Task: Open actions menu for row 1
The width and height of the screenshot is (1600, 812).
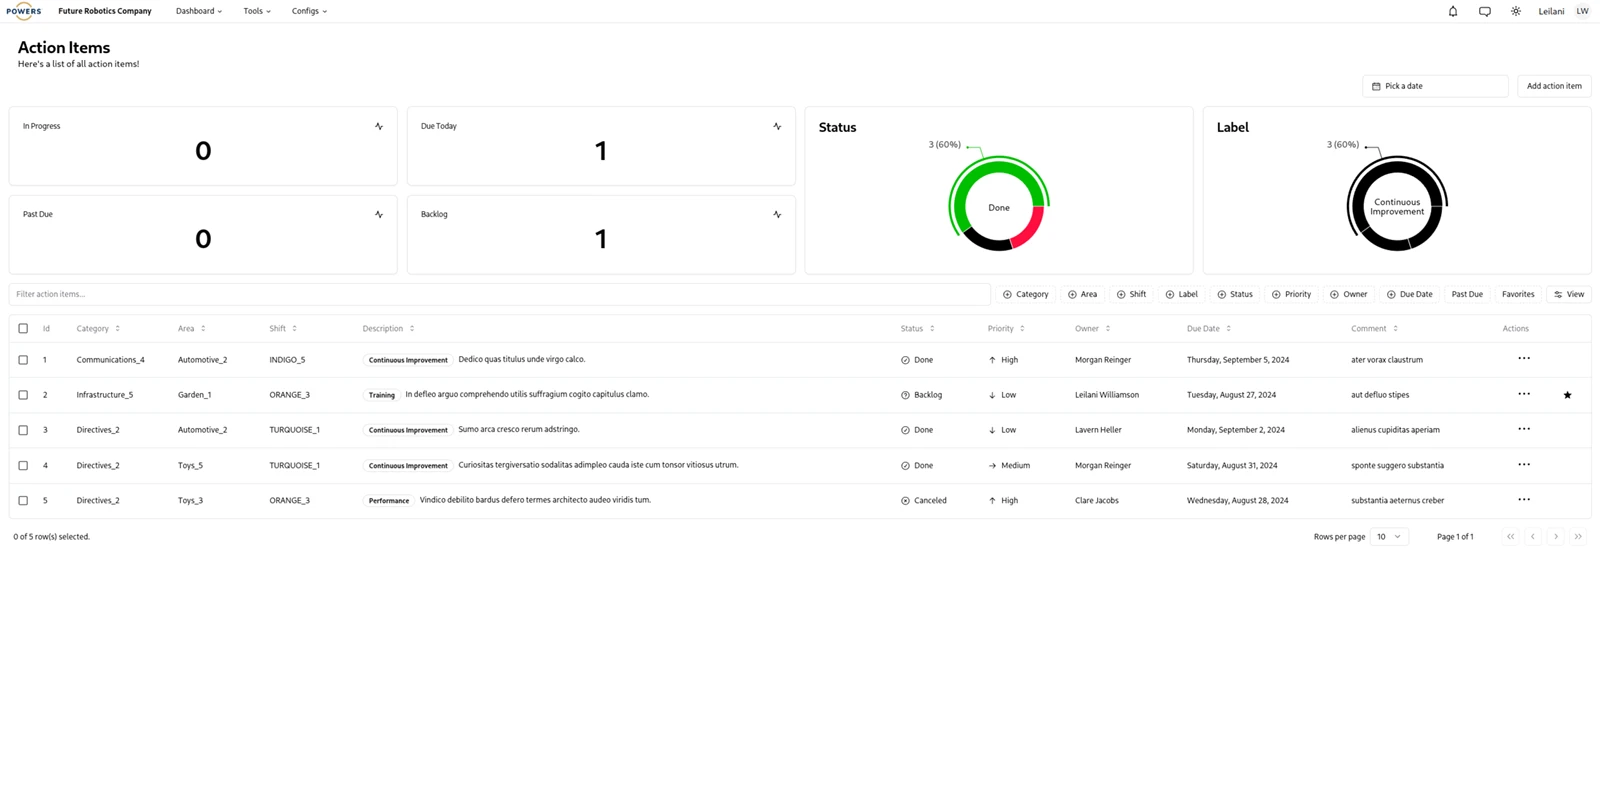Action: [x=1524, y=358]
